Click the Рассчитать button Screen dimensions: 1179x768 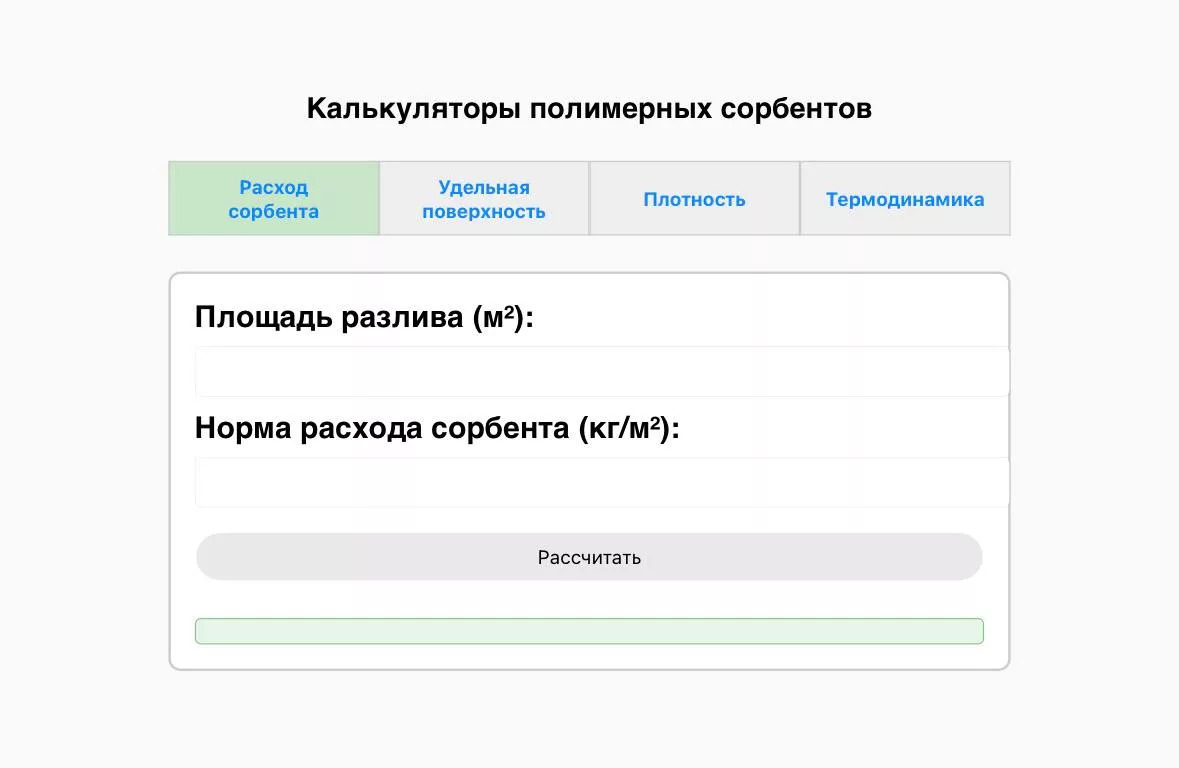(589, 556)
